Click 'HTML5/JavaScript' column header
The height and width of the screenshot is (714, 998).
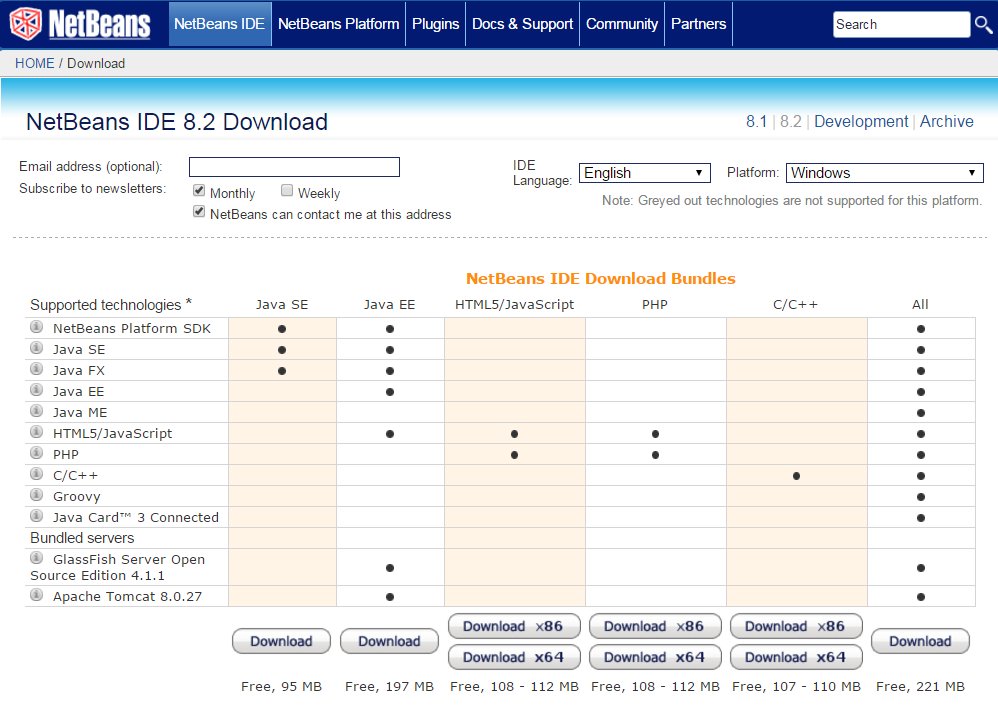514,304
